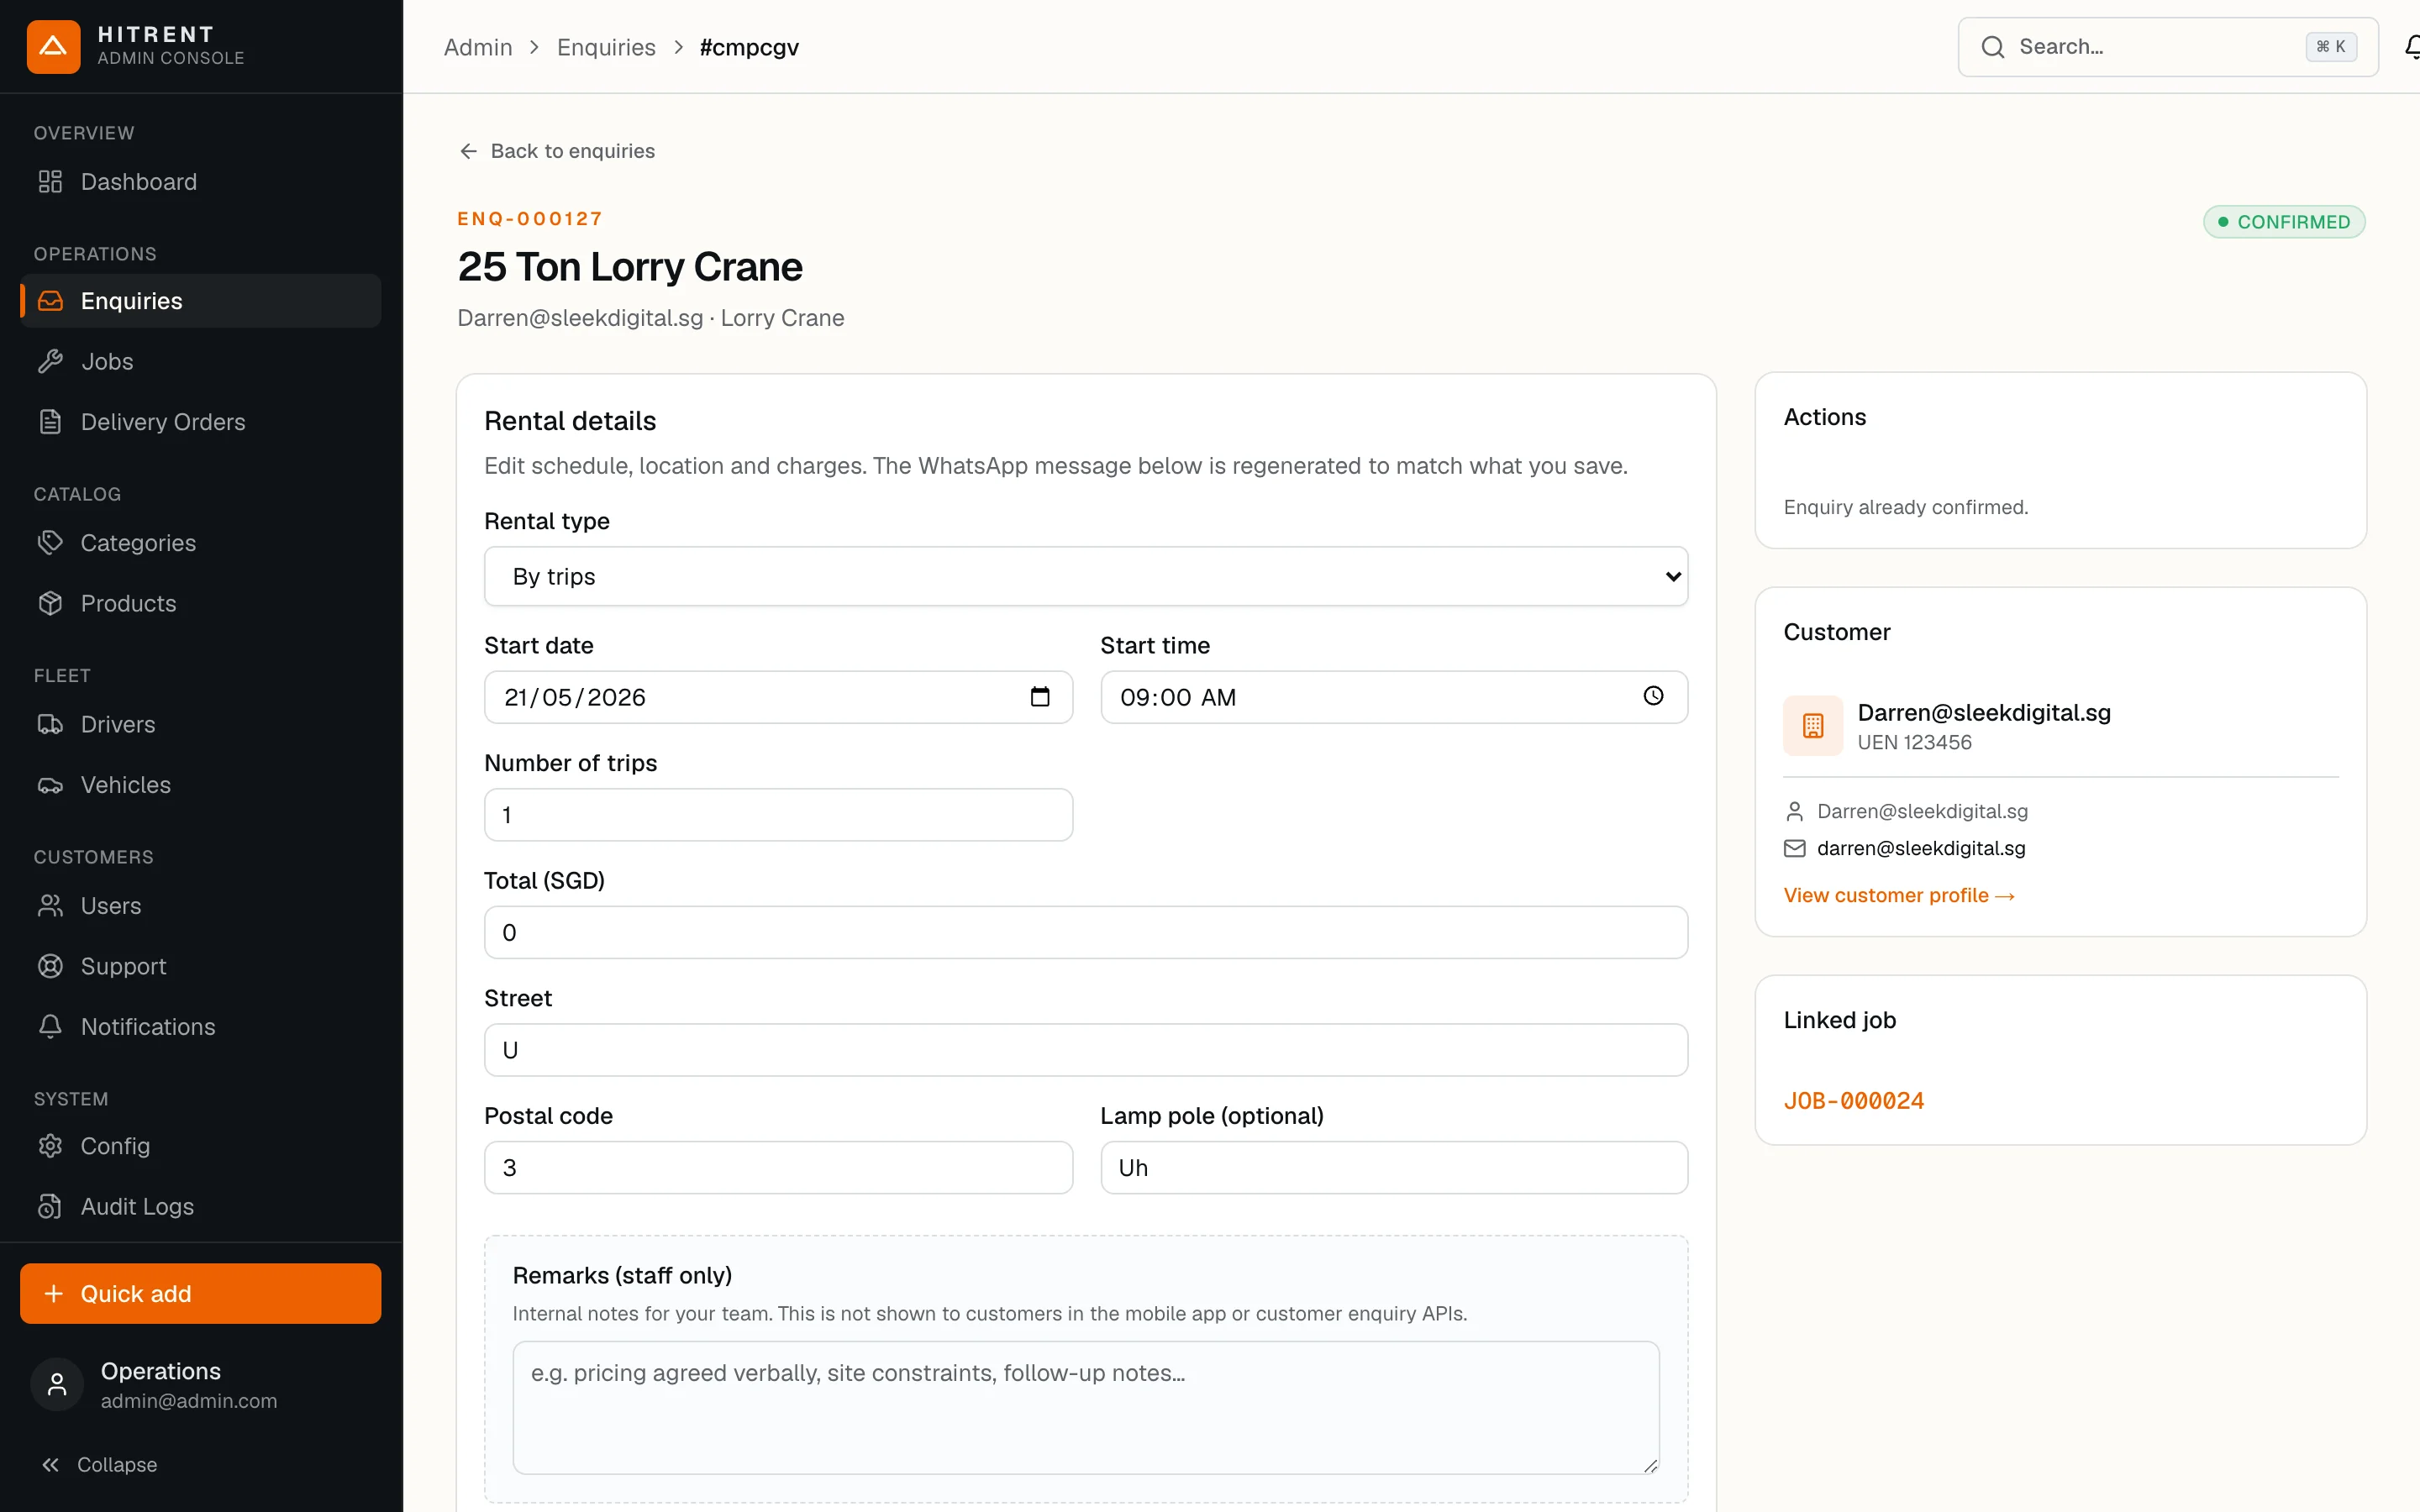
Task: Focus the Search field
Action: click(x=2167, y=46)
